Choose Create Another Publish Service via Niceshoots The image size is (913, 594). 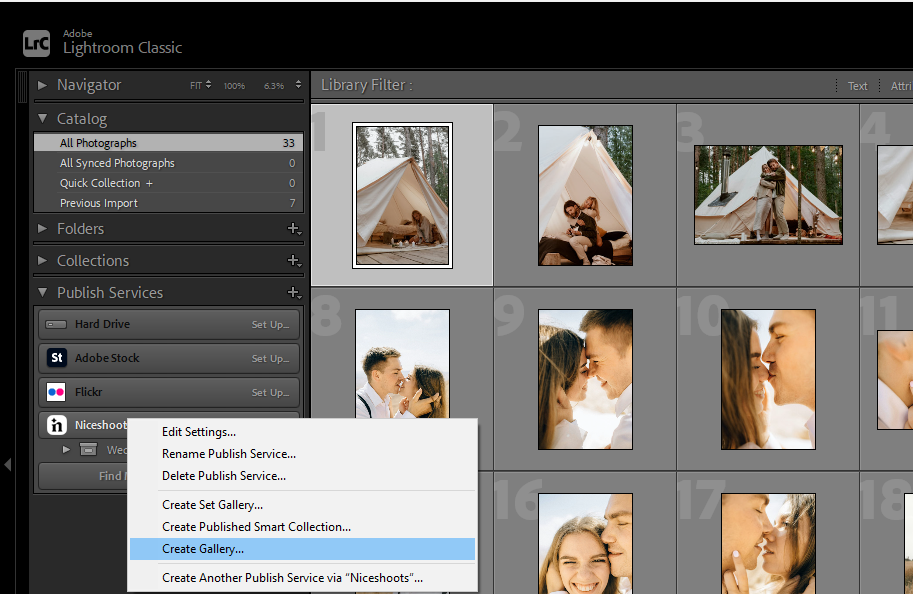[302, 578]
